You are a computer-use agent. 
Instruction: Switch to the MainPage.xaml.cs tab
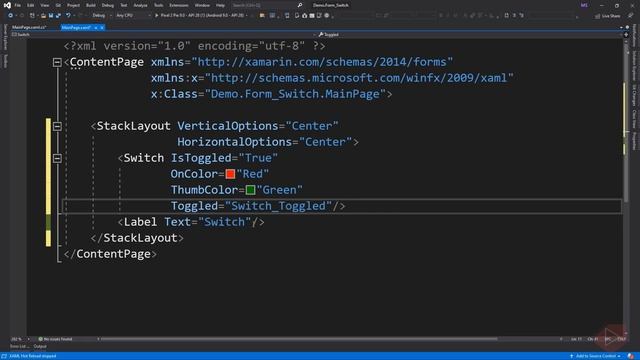tap(29, 27)
